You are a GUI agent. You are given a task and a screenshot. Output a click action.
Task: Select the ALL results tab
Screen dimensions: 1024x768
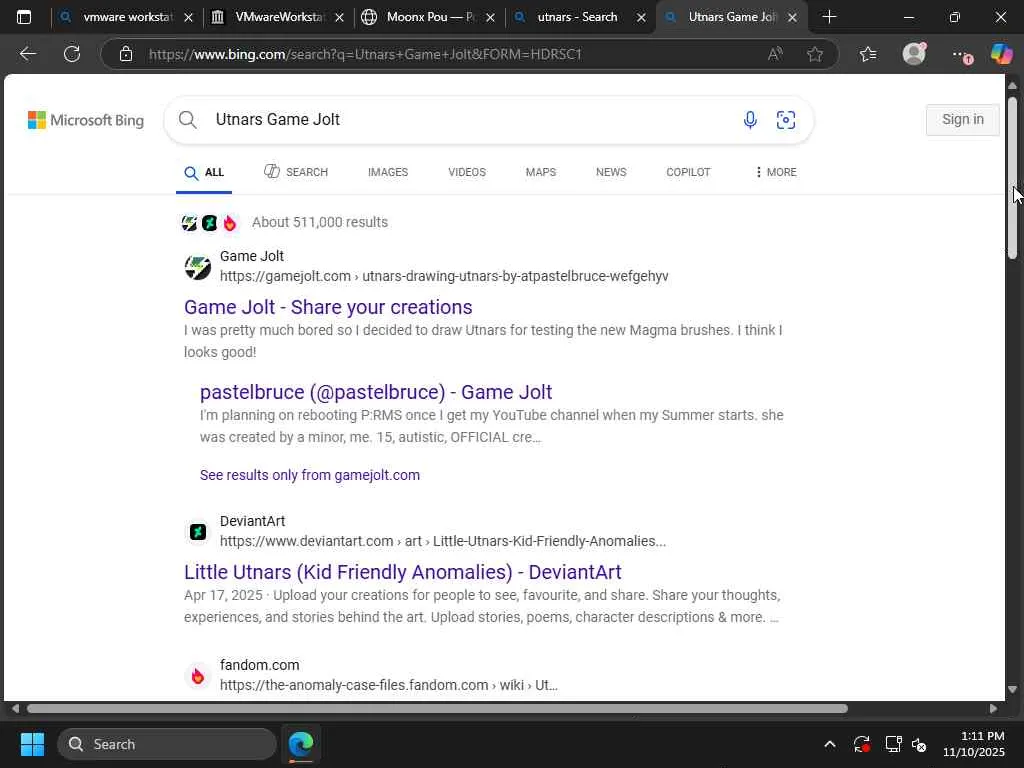204,172
